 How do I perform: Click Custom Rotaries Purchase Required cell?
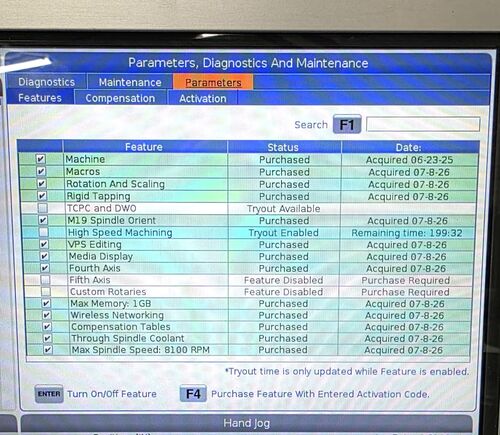pyautogui.click(x=405, y=292)
